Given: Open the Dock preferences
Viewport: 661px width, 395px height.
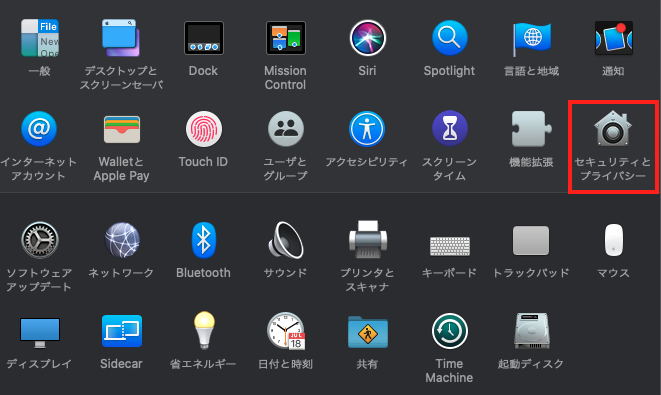Looking at the screenshot, I should pyautogui.click(x=203, y=38).
